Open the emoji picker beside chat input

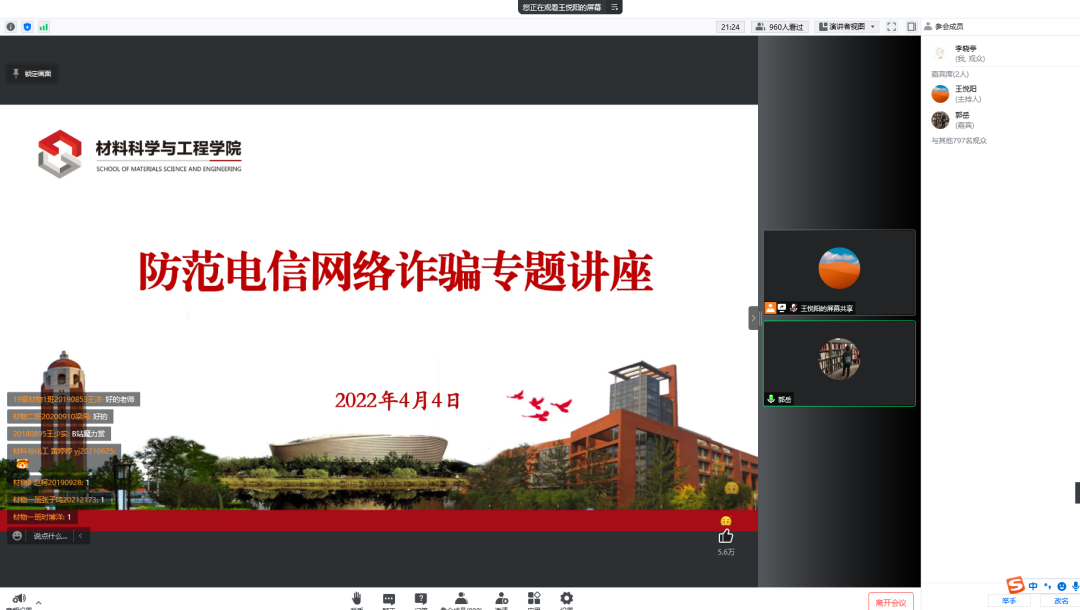click(x=17, y=536)
